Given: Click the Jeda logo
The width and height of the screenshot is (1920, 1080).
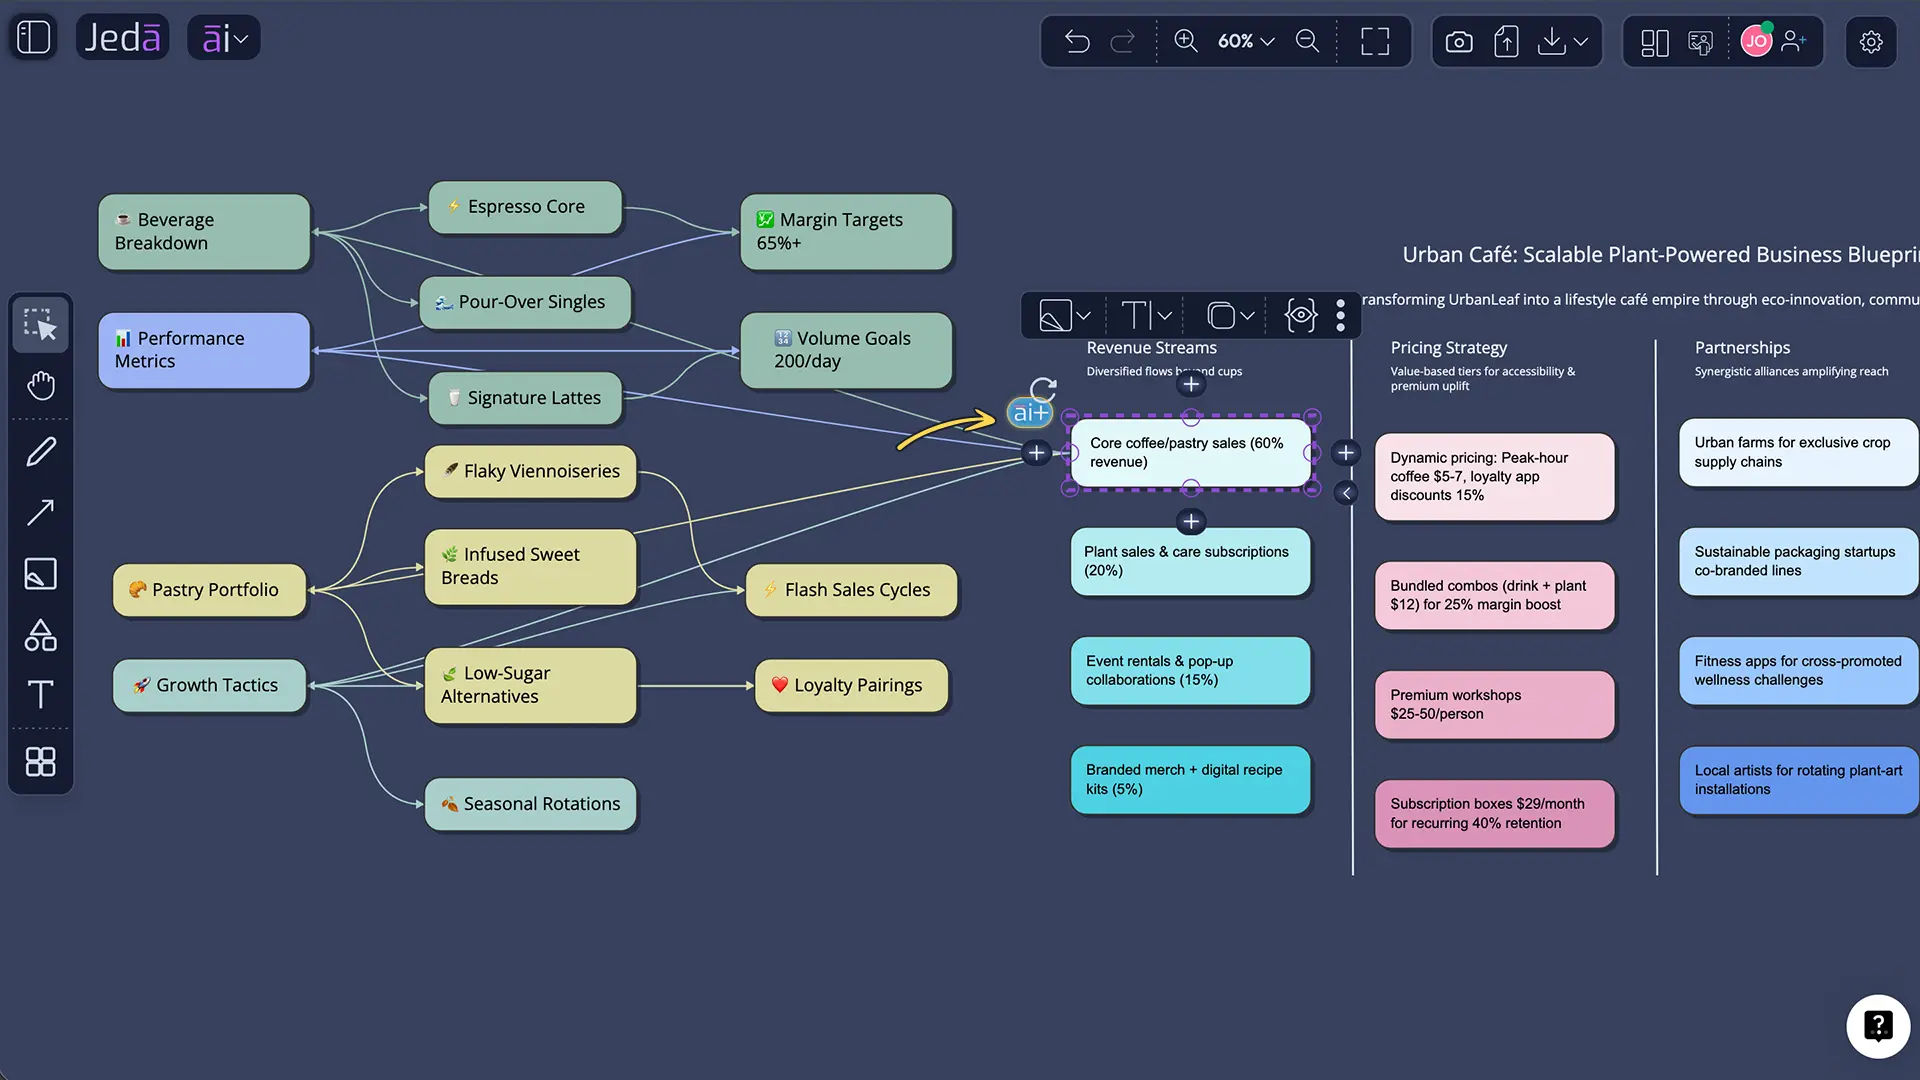Looking at the screenshot, I should pos(122,38).
